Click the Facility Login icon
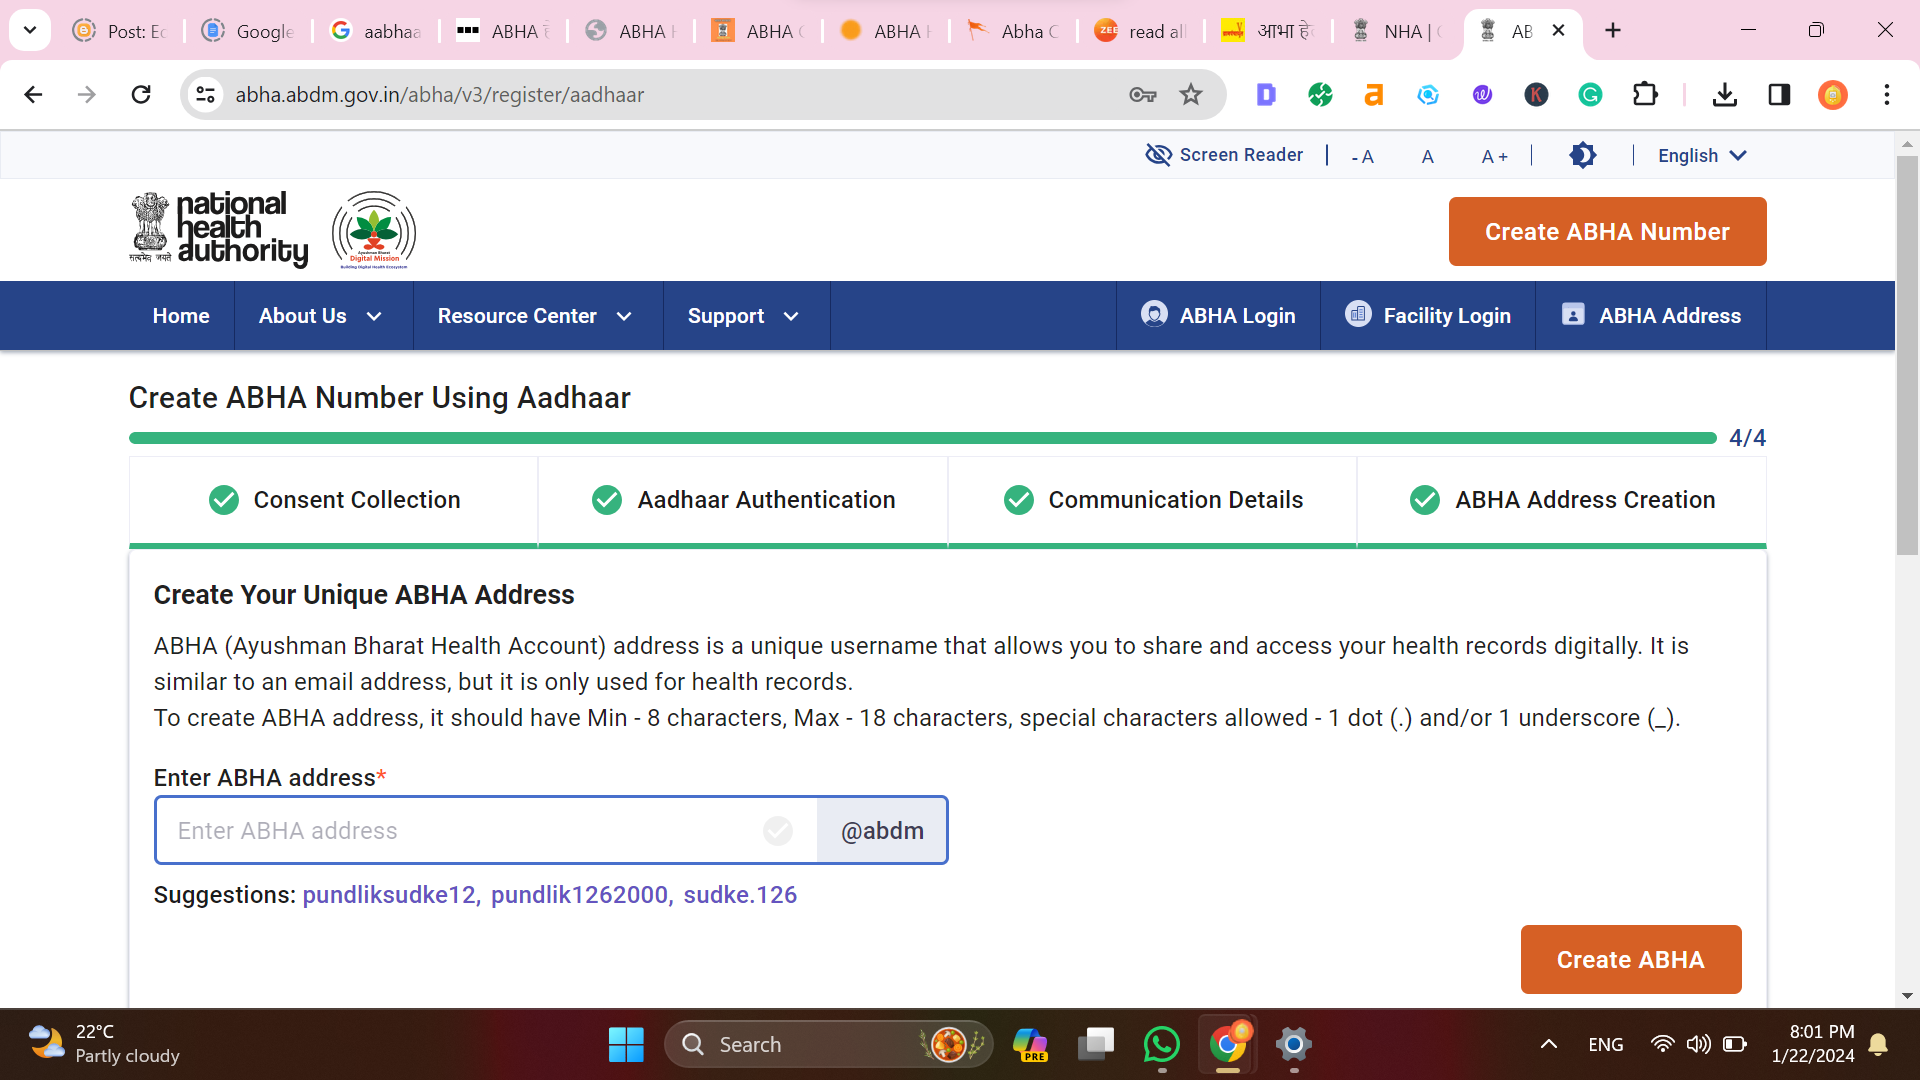This screenshot has height=1080, width=1920. pyautogui.click(x=1357, y=315)
